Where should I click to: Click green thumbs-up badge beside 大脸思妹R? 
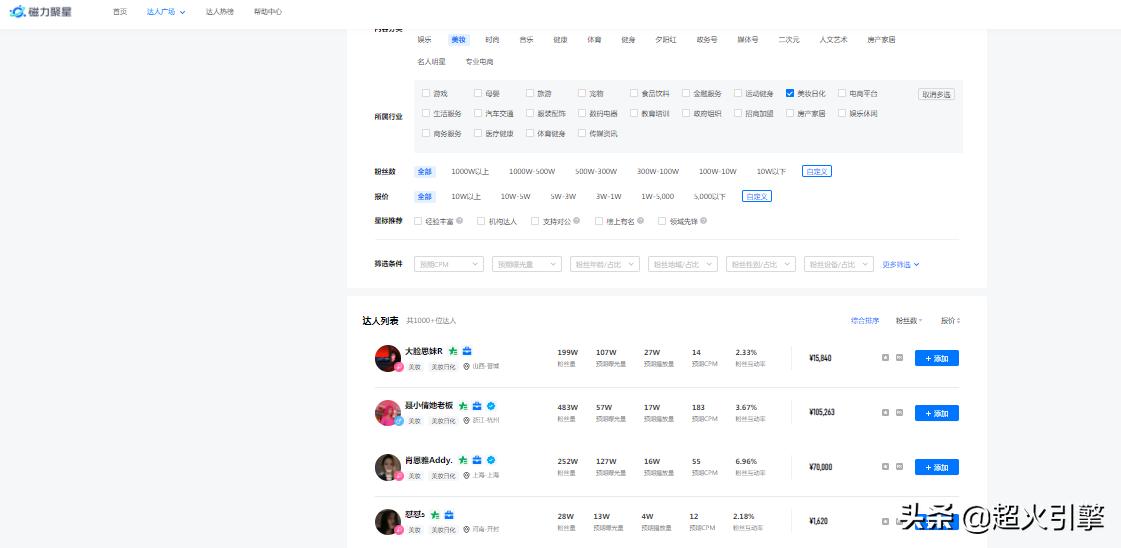tap(453, 351)
